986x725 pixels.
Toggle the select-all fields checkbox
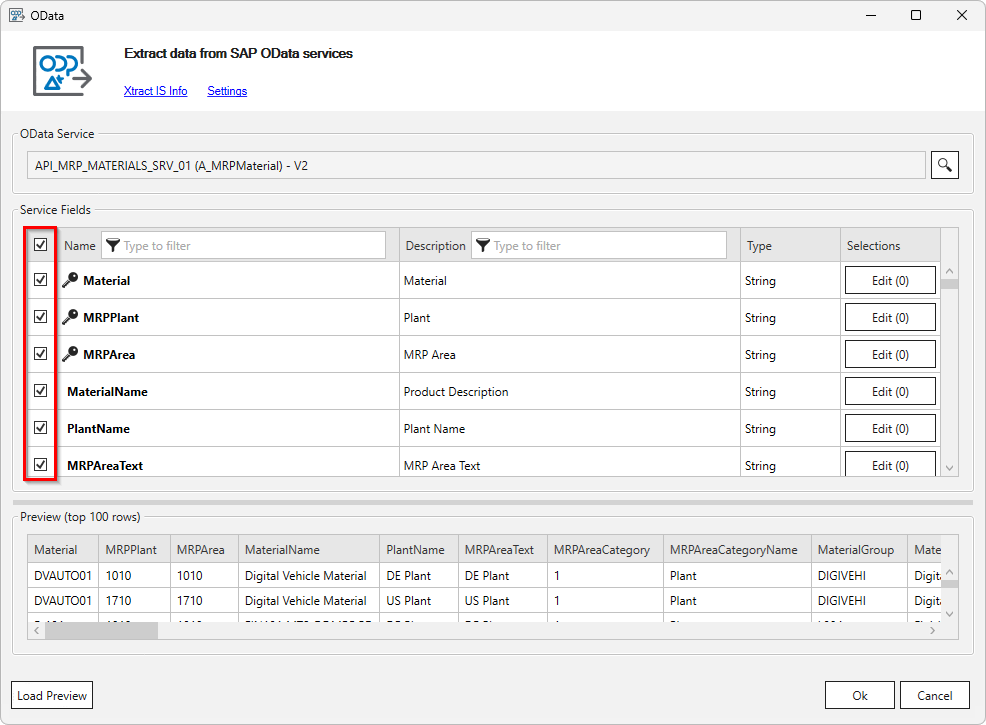click(39, 245)
